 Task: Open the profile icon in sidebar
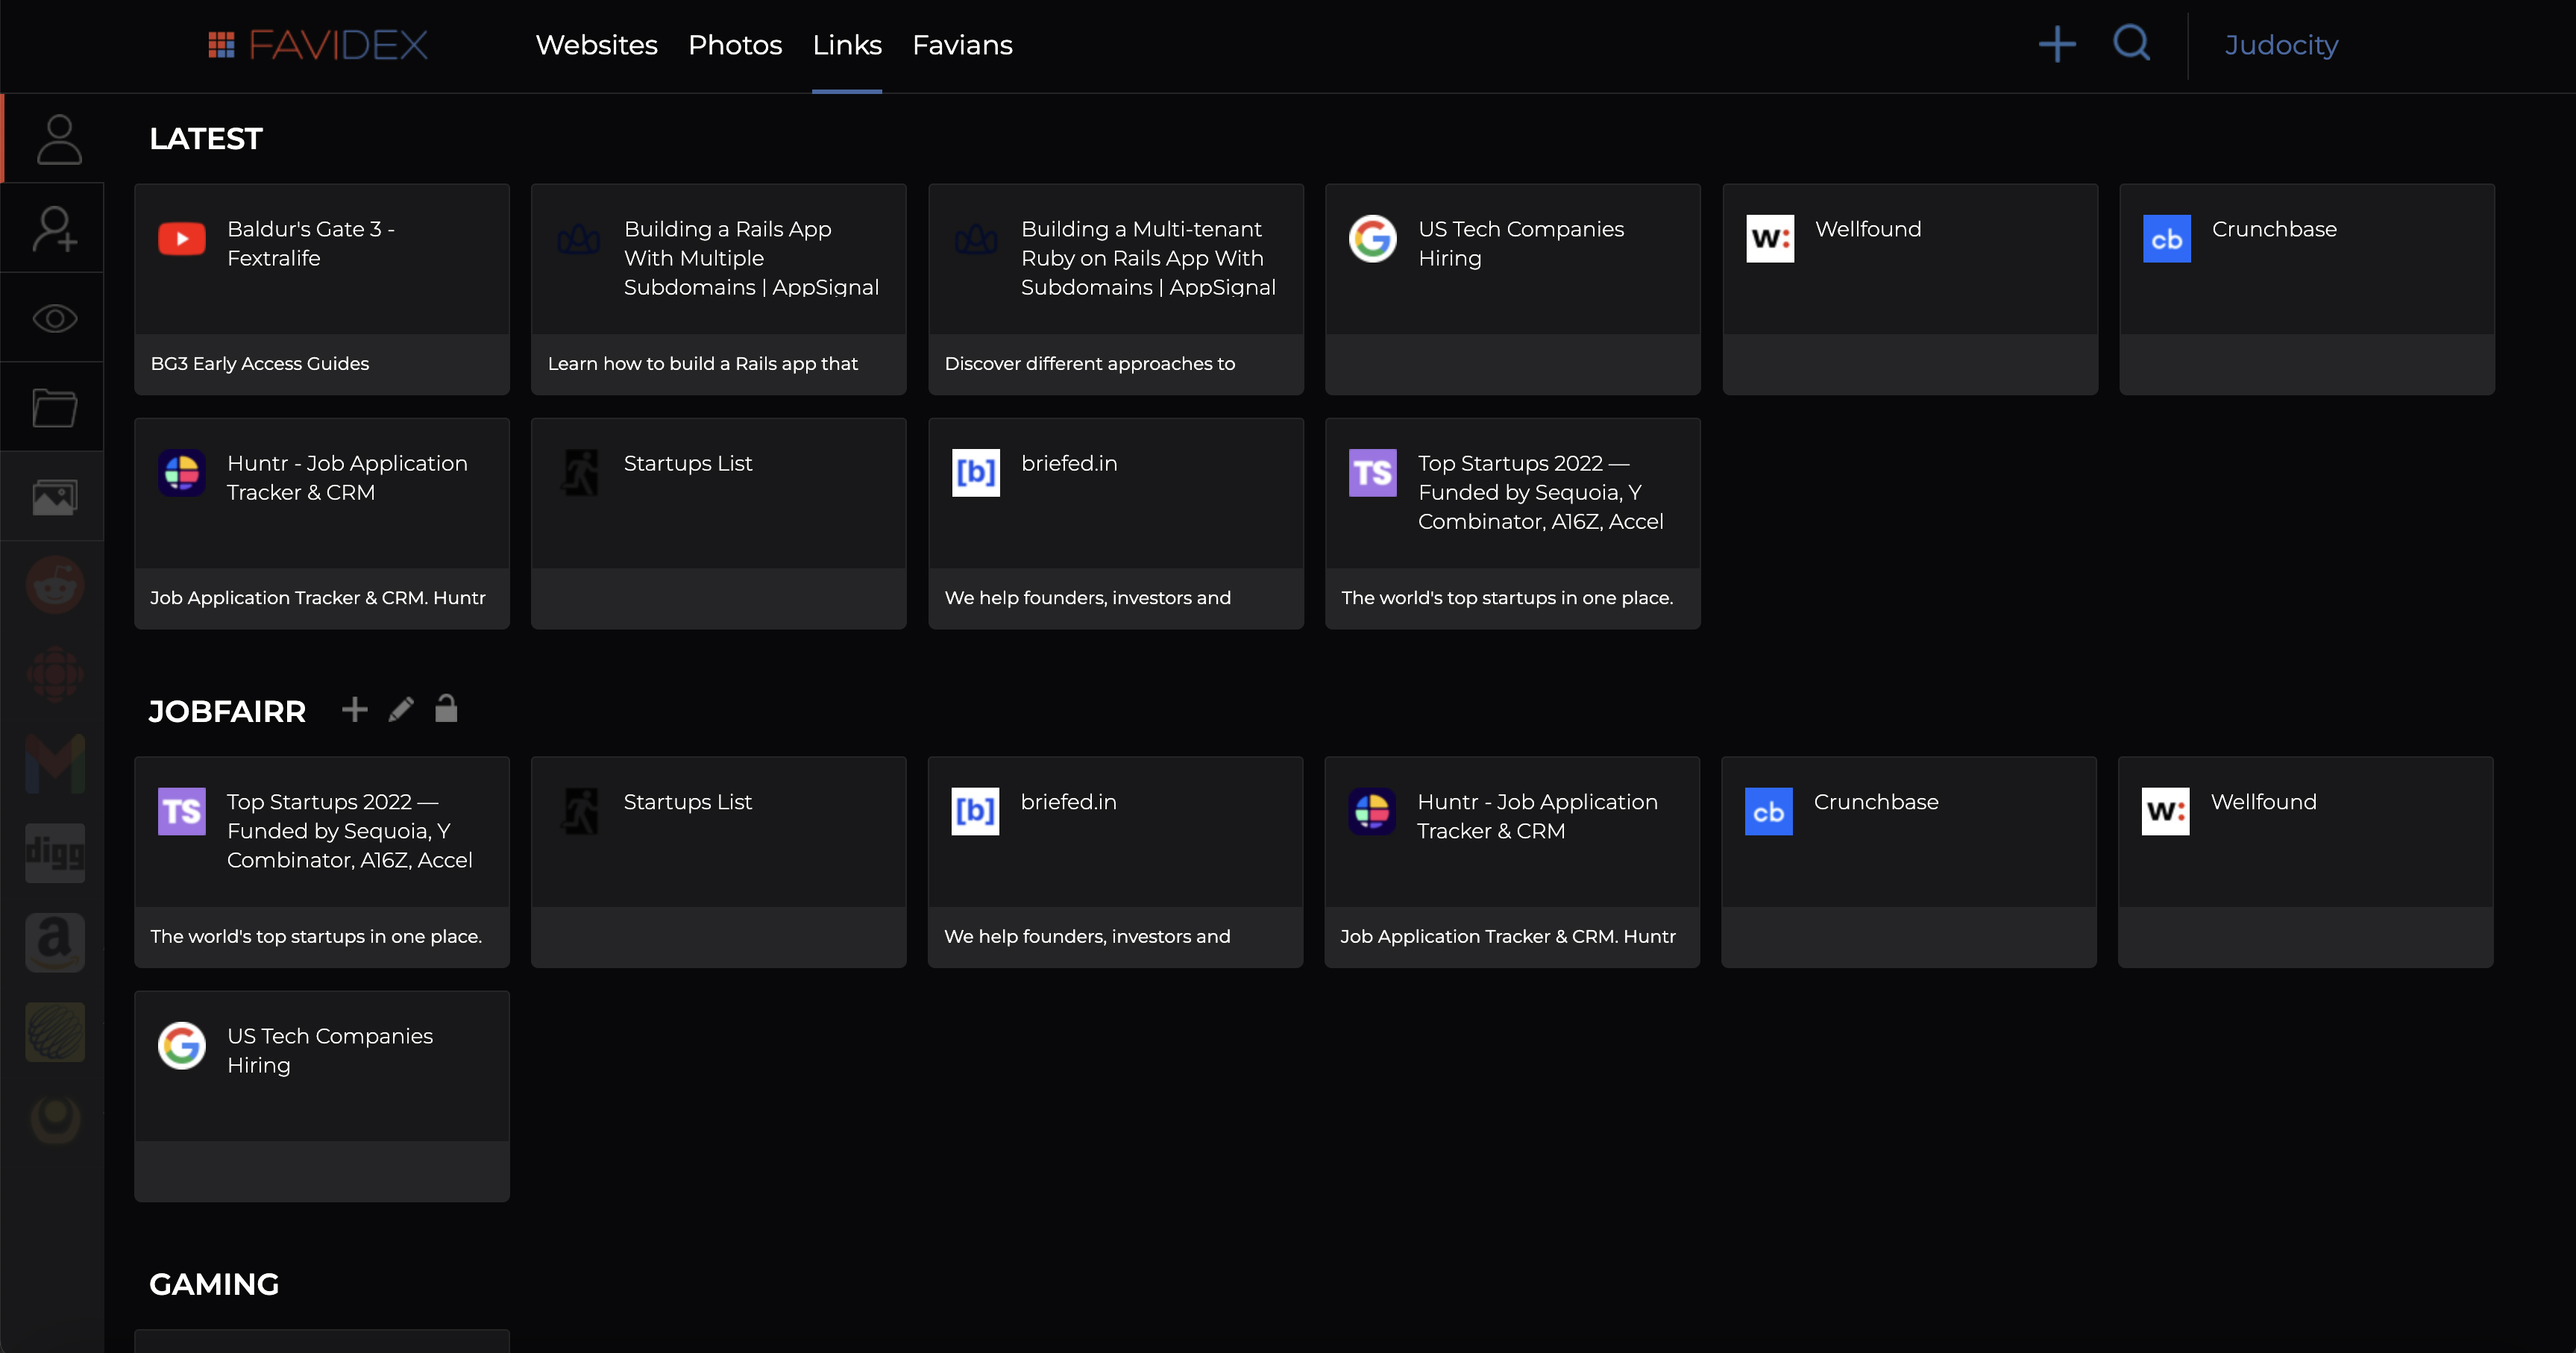(58, 139)
